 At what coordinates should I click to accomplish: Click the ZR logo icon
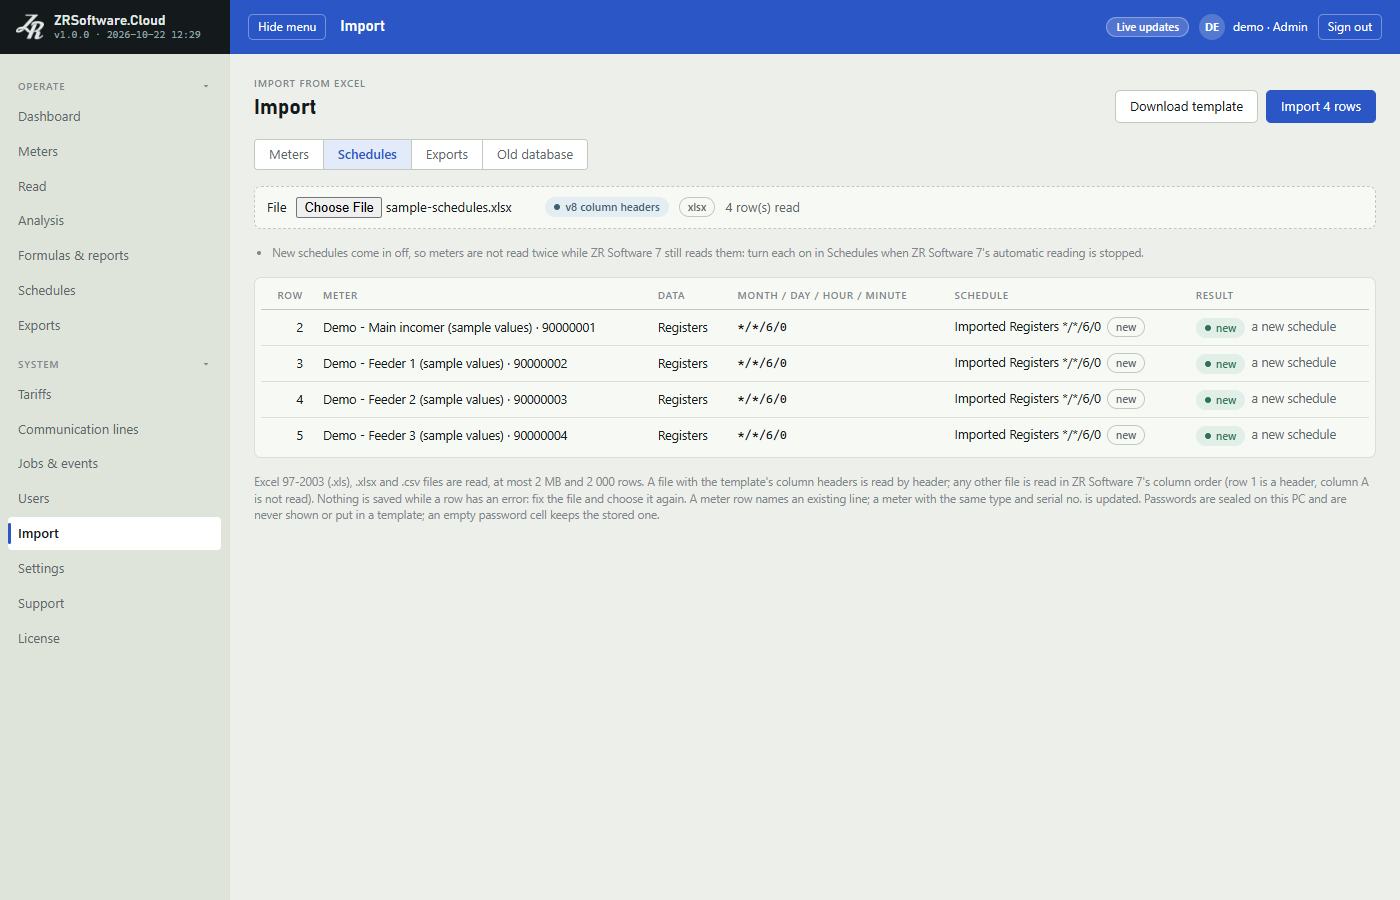[30, 27]
